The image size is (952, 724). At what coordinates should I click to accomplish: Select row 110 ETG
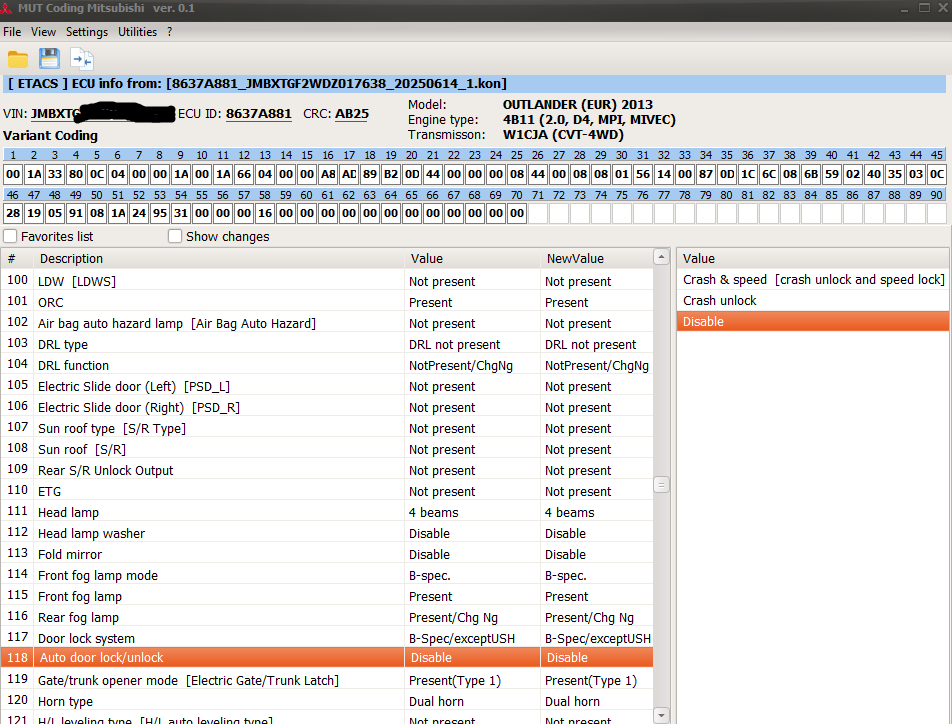327,491
